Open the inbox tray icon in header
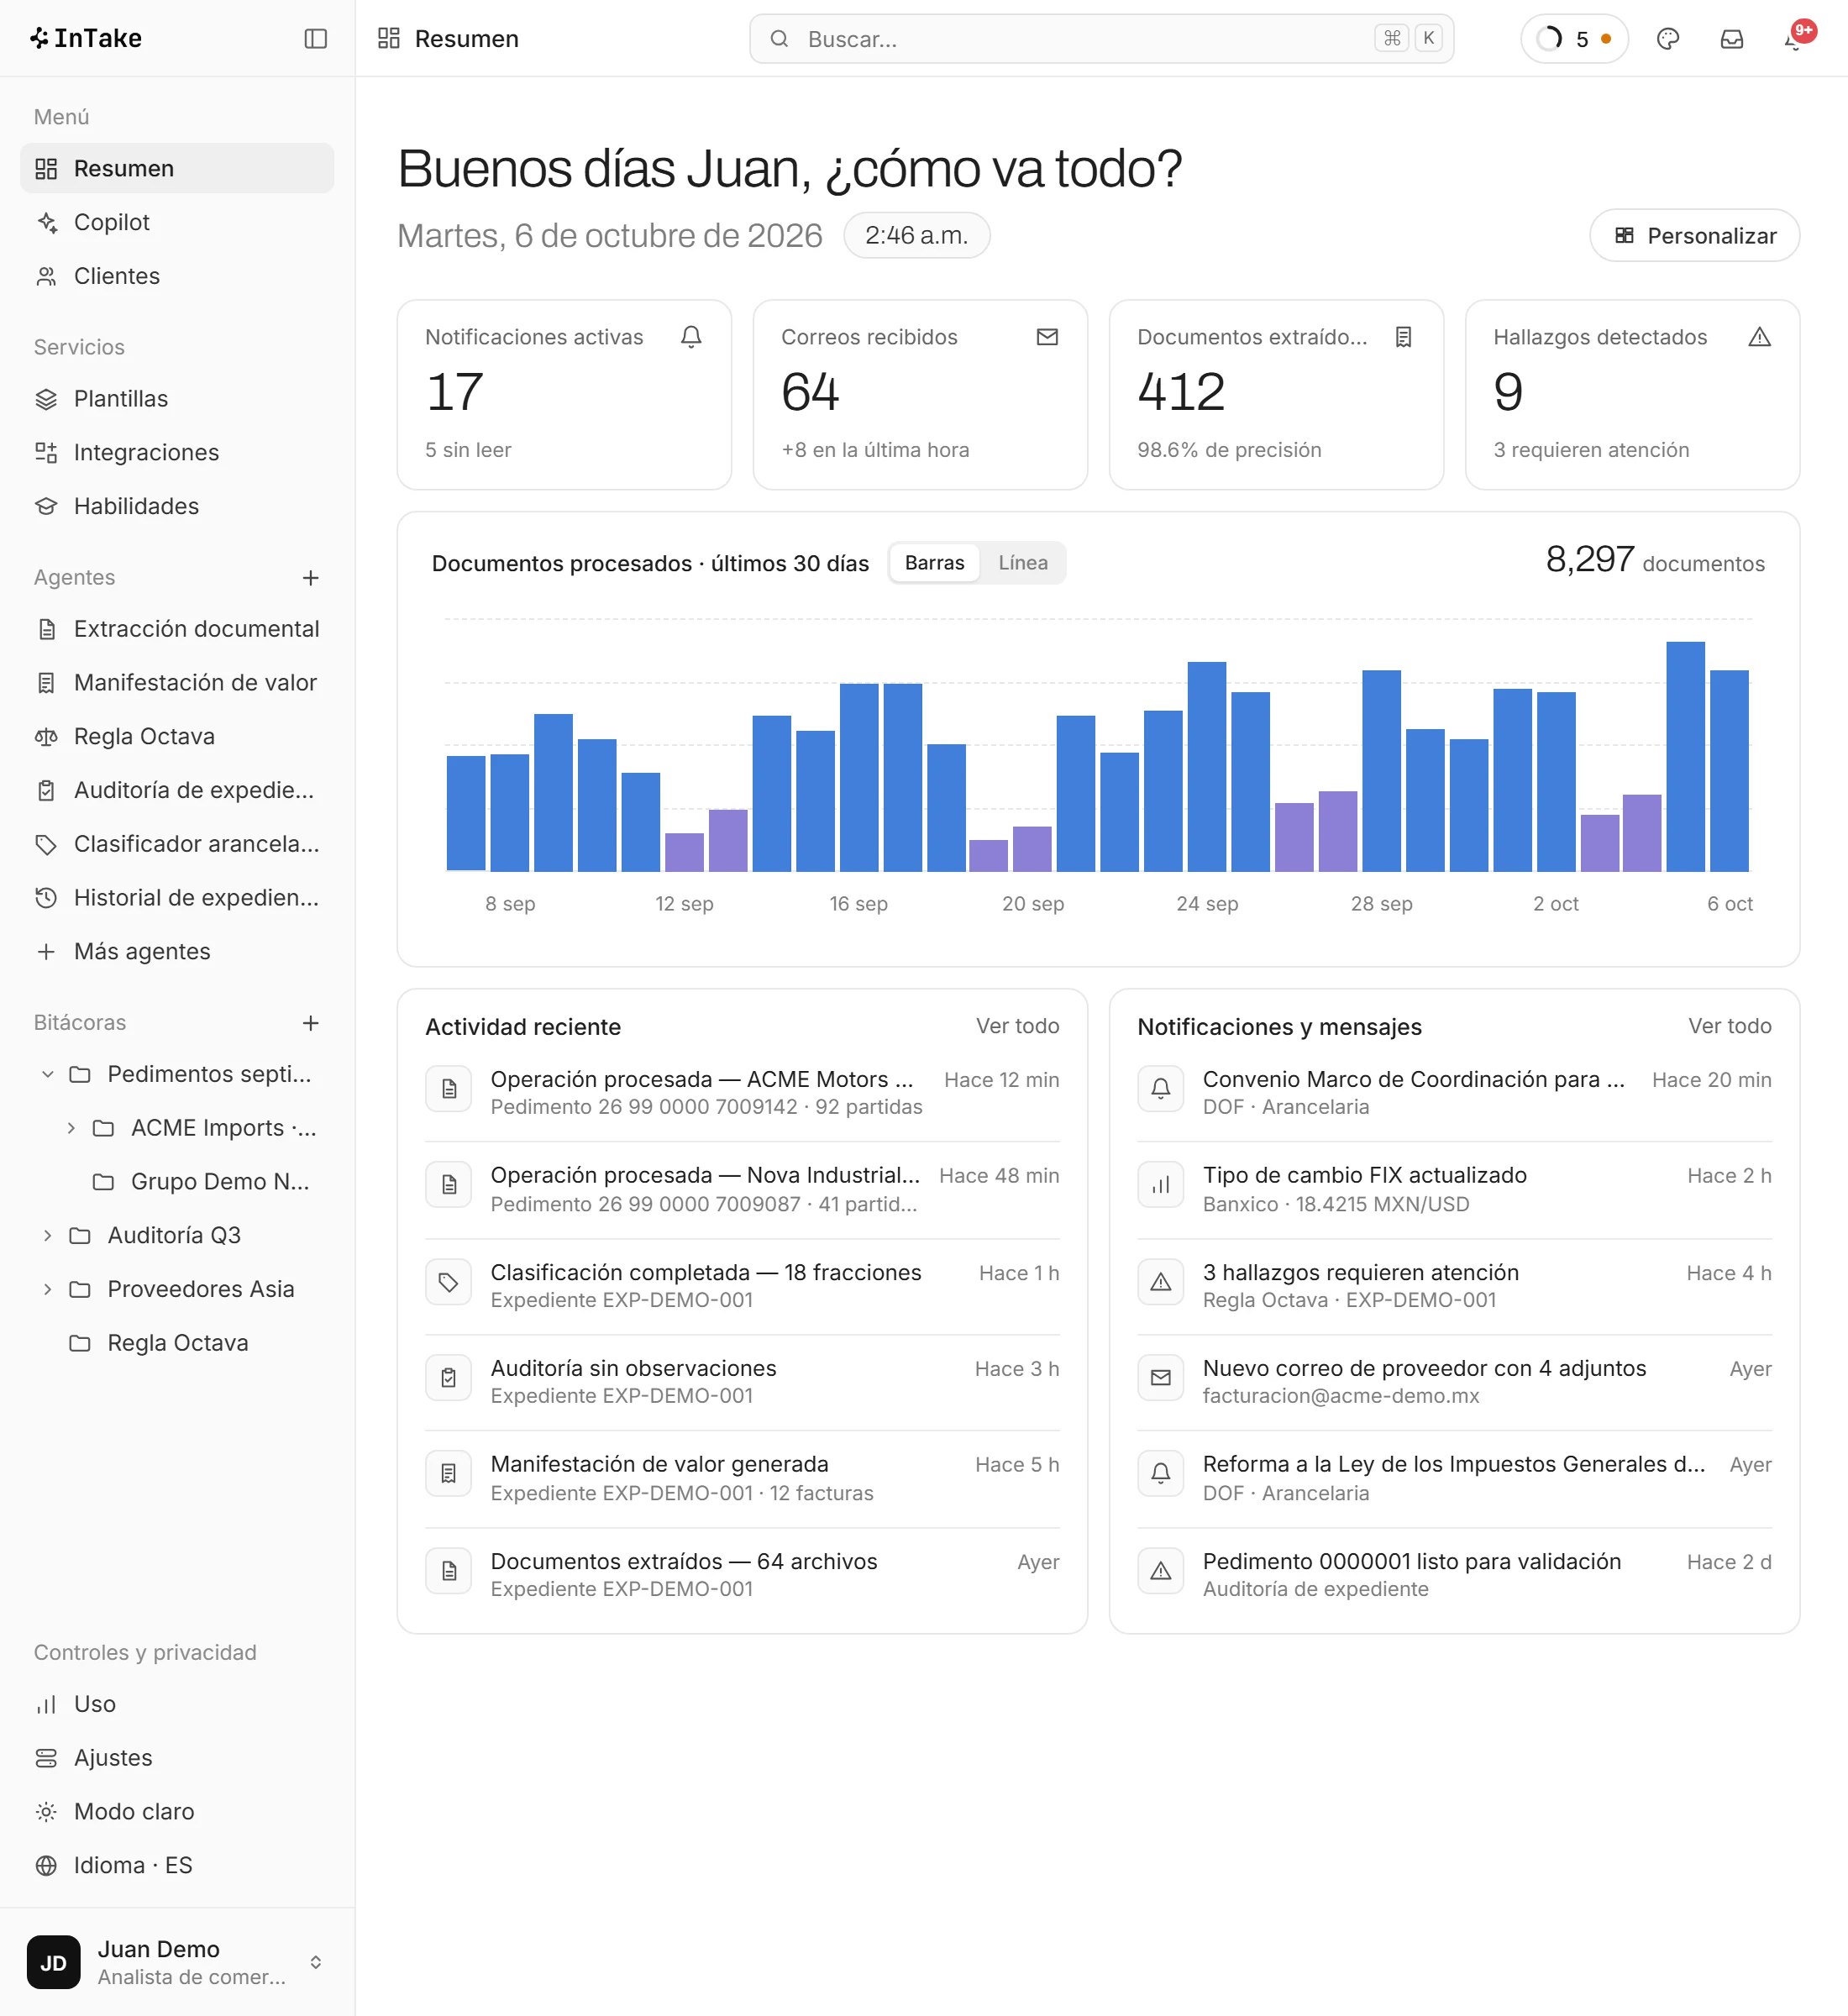 [x=1731, y=39]
